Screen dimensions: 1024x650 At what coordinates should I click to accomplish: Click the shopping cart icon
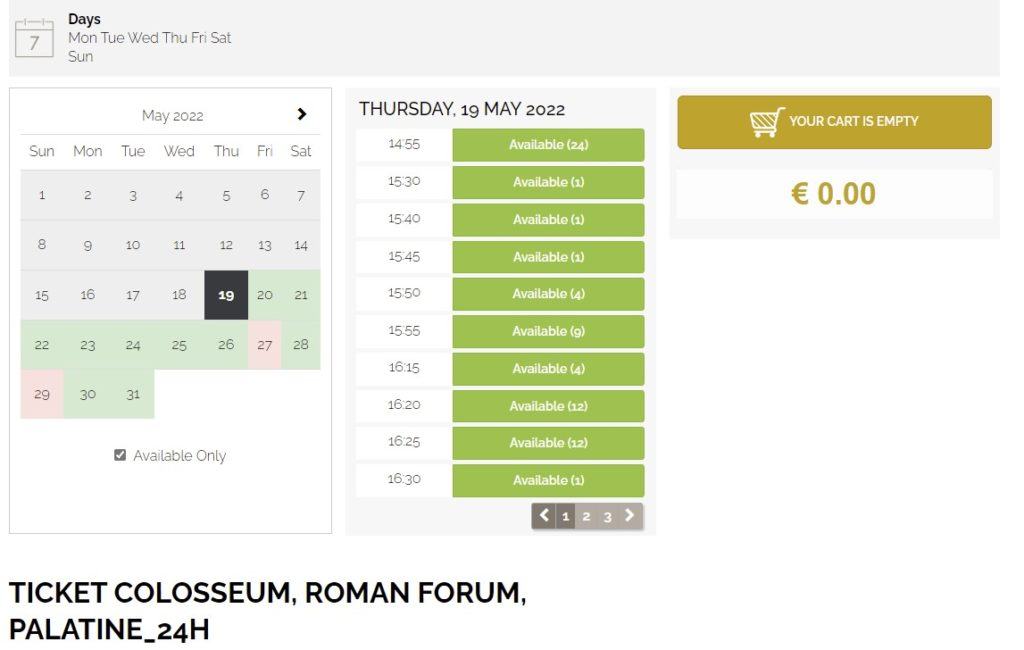[764, 121]
